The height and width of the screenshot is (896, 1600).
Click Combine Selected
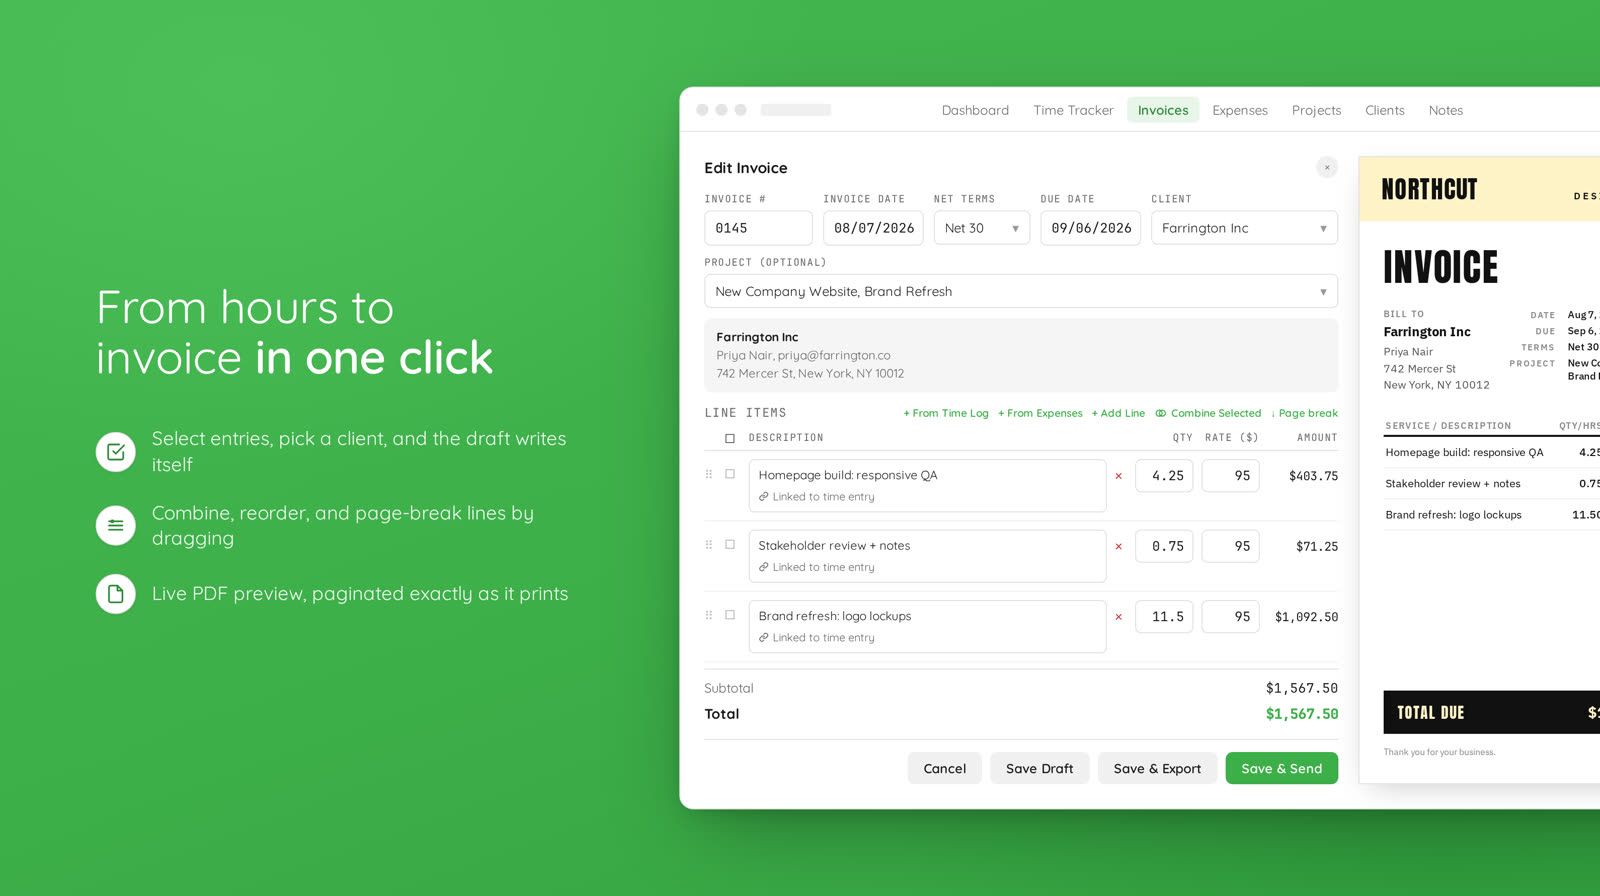(1208, 413)
